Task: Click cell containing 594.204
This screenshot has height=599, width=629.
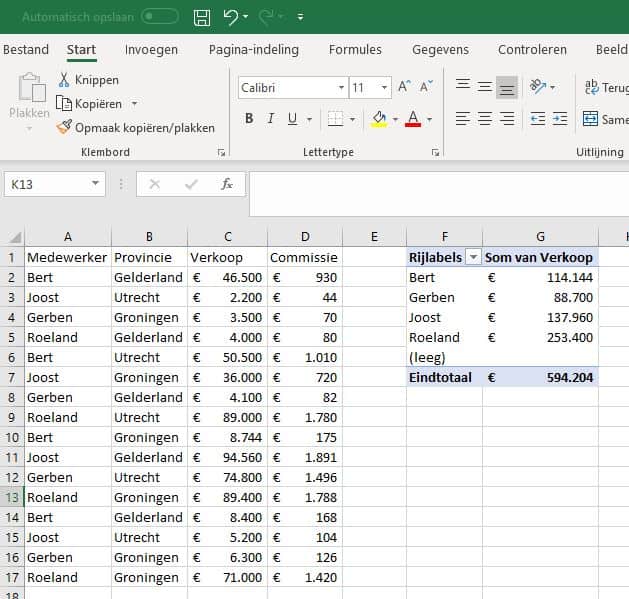Action: pyautogui.click(x=540, y=377)
